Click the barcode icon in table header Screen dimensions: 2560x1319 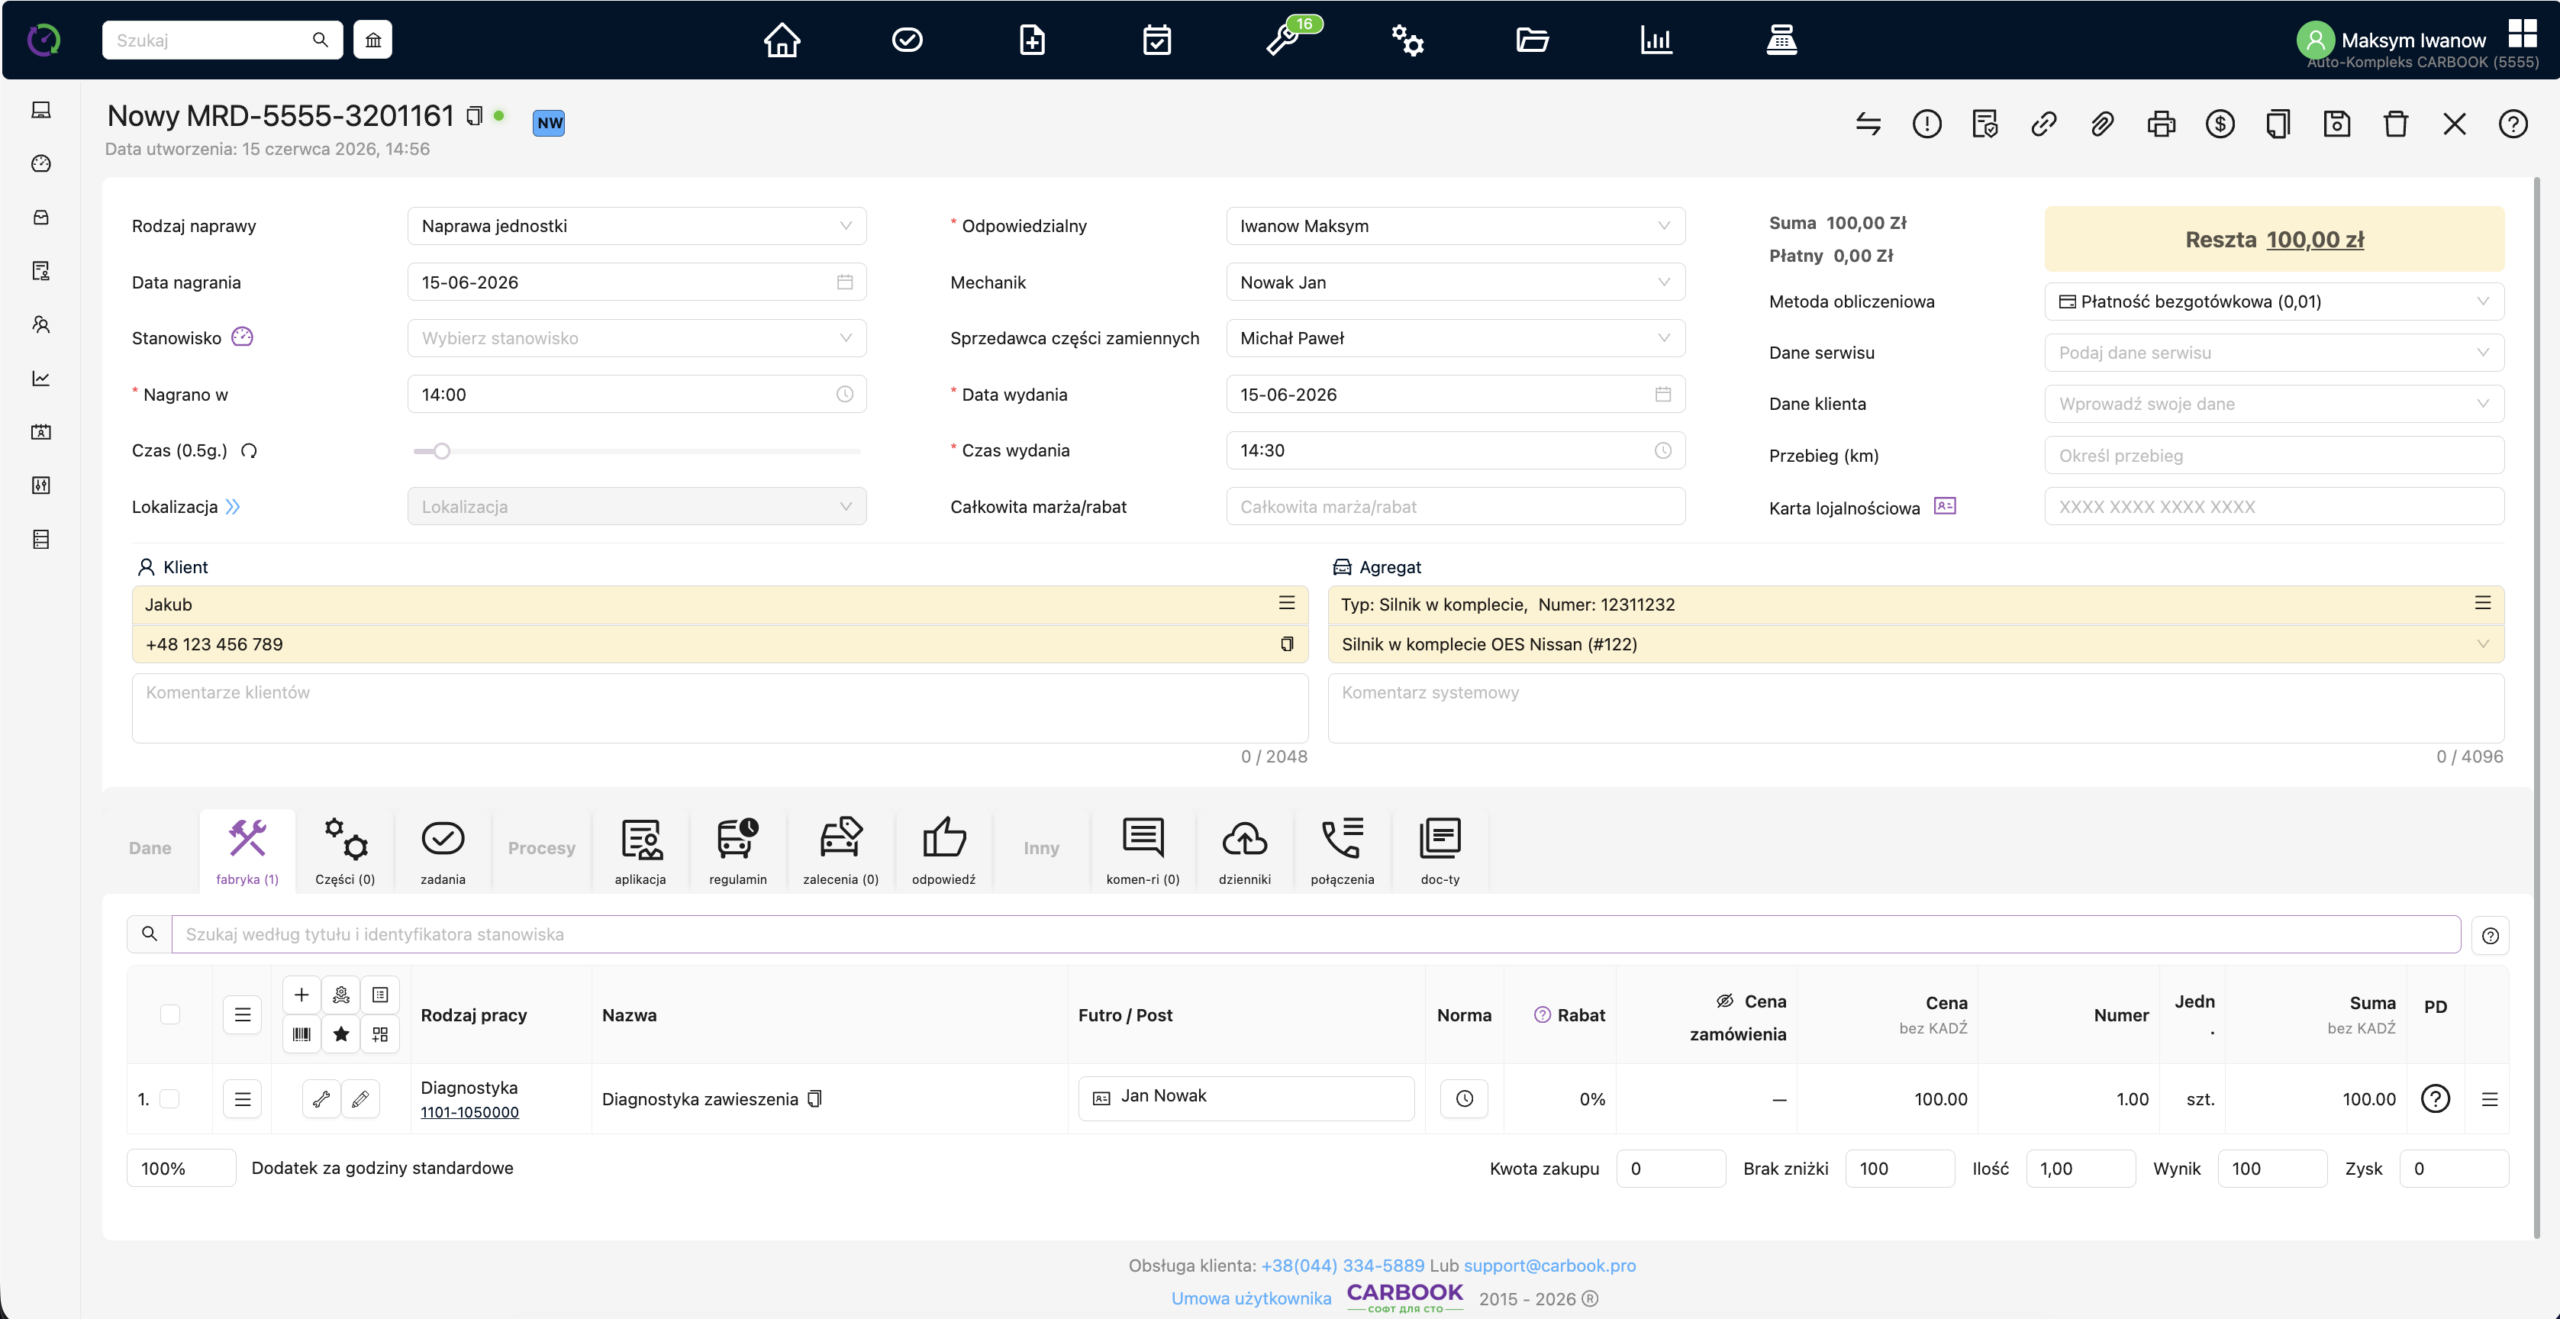(302, 1034)
